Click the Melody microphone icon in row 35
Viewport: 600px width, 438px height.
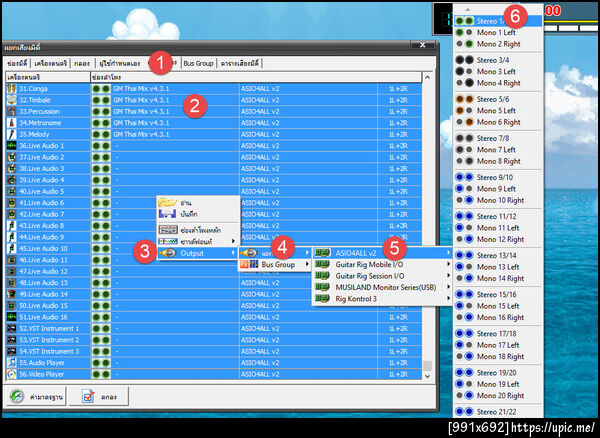[x=11, y=135]
